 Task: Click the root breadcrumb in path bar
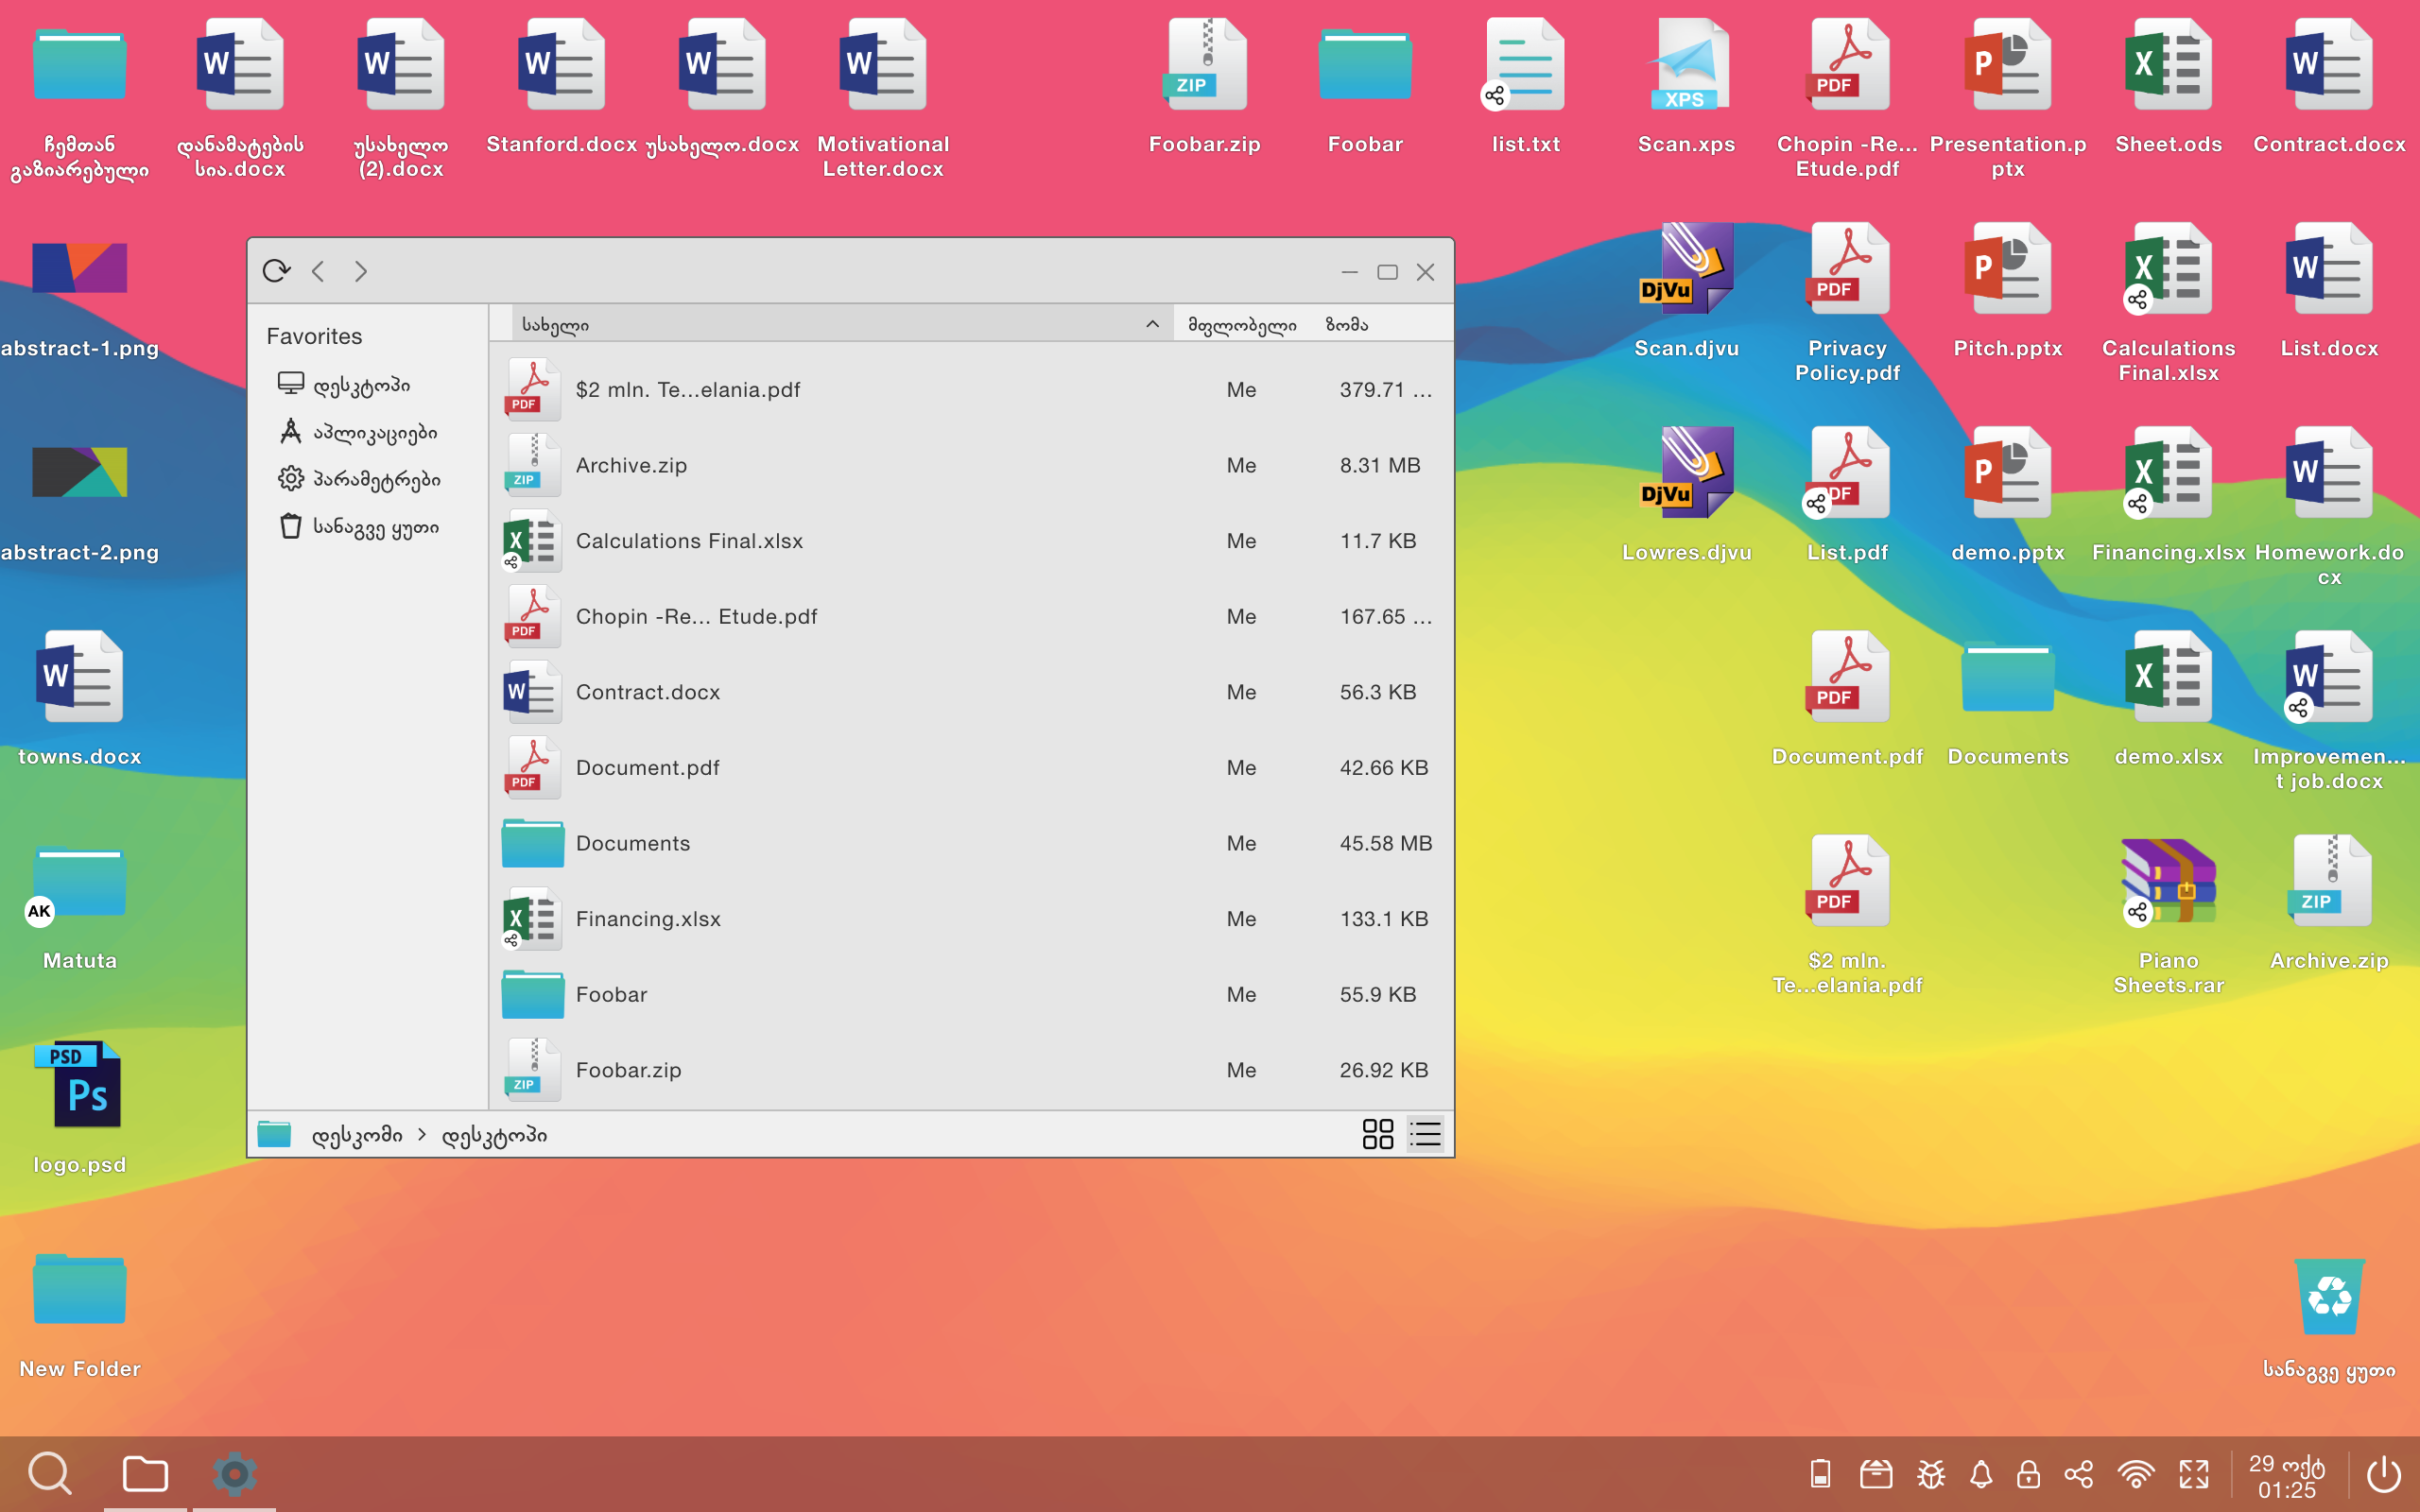[x=356, y=1135]
